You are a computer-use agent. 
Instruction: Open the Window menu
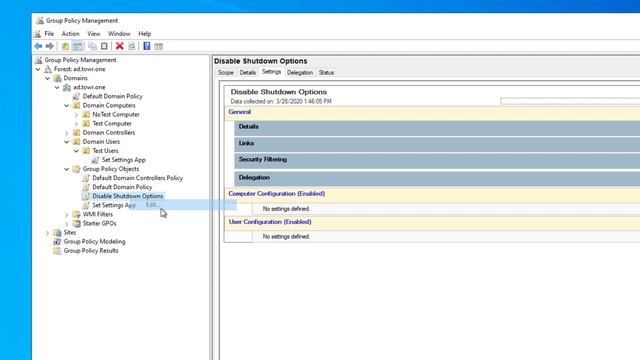click(x=119, y=34)
